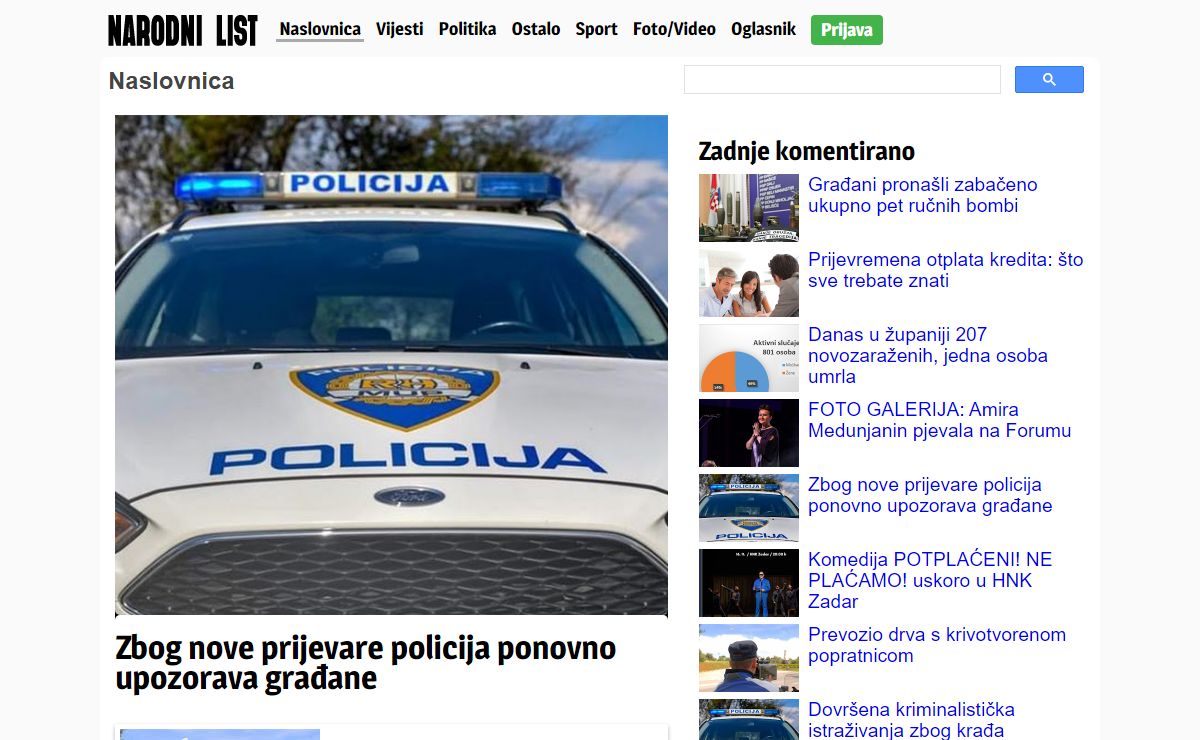Click officer thumbnail for Prevozio drva article
Viewport: 1200px width, 740px height.
click(749, 658)
